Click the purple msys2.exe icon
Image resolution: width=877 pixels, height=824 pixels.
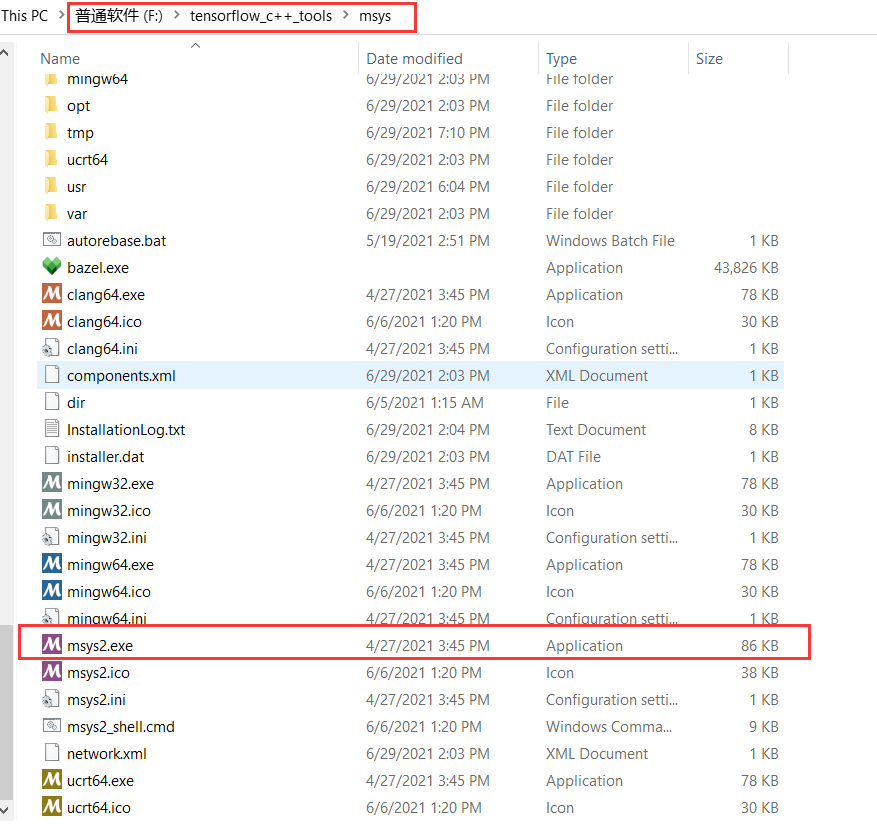coord(51,645)
